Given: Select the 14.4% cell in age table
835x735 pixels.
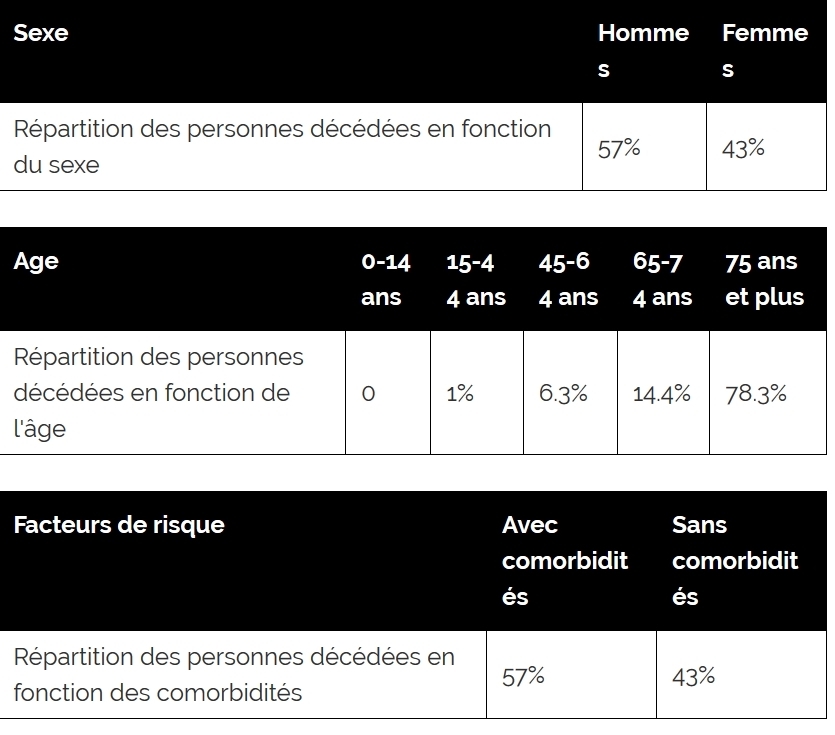Looking at the screenshot, I should (x=662, y=394).
